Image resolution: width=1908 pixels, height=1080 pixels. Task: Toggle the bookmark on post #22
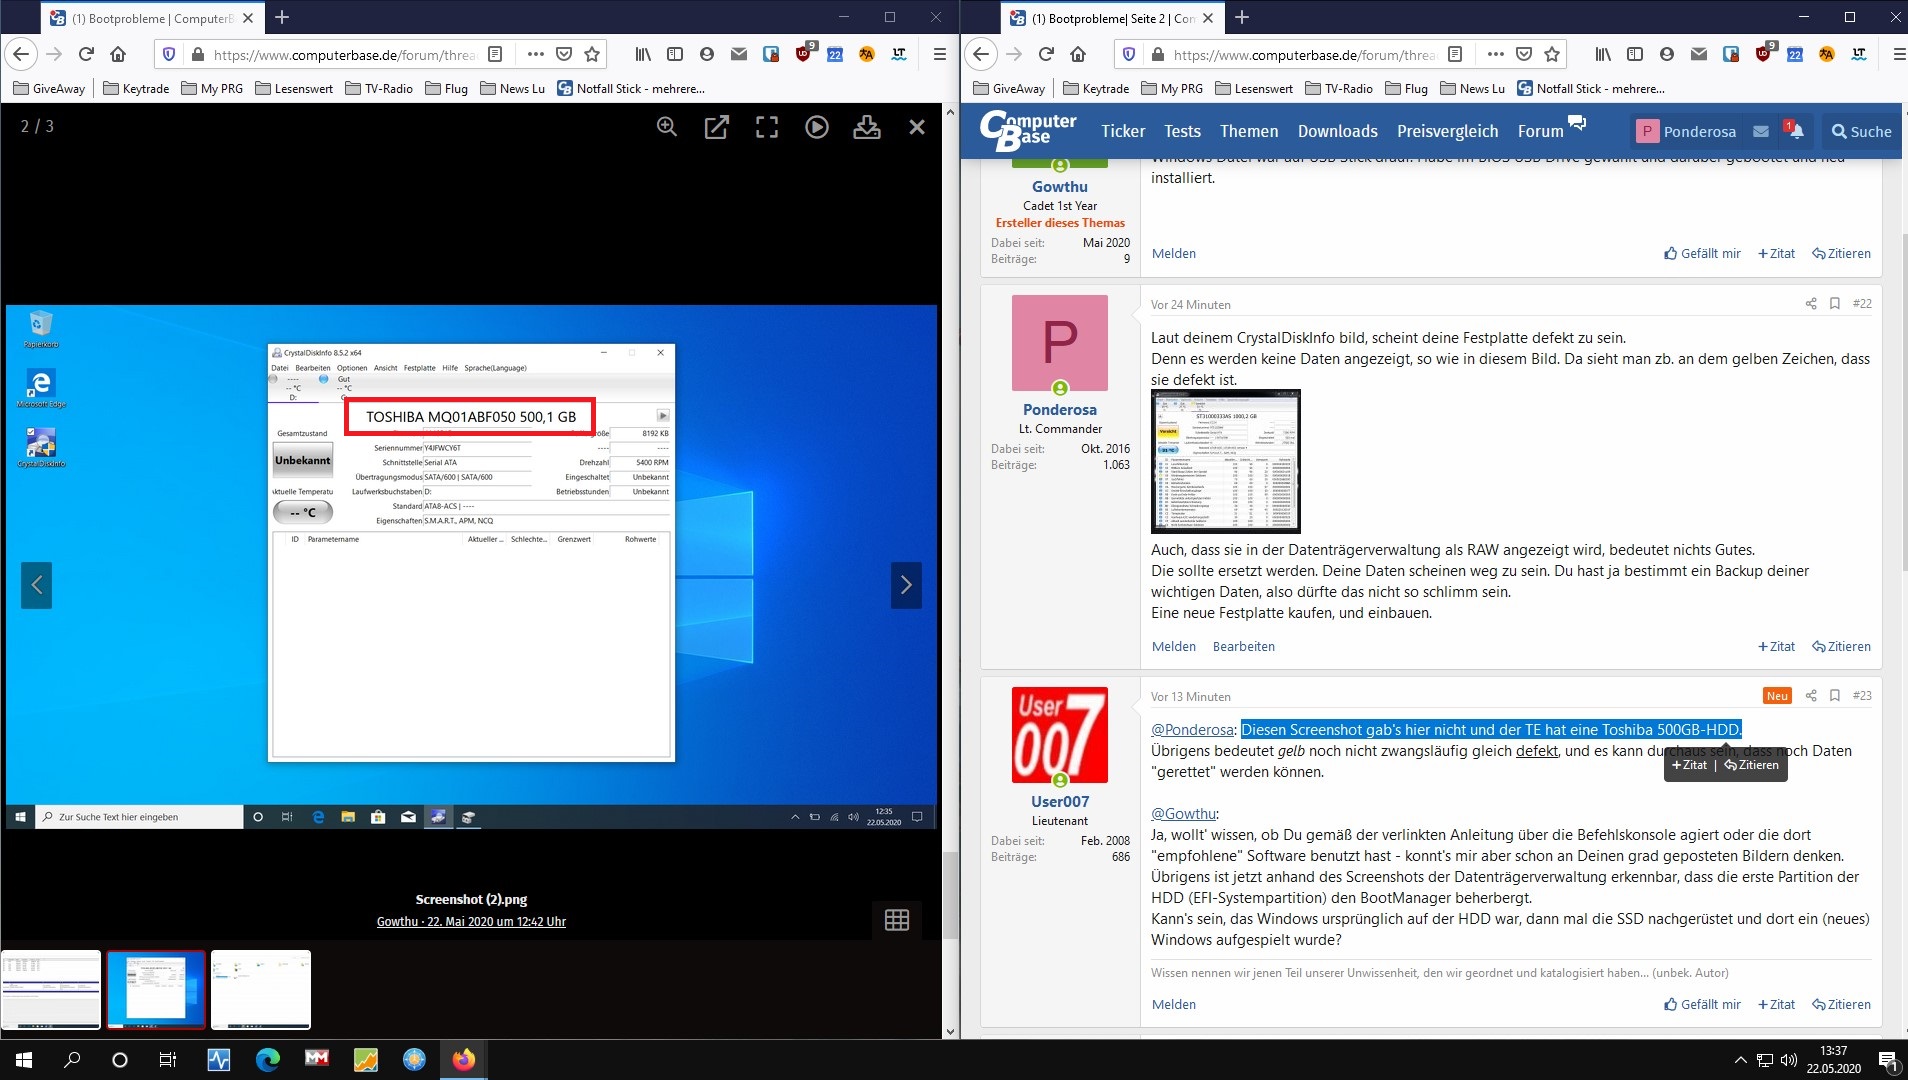click(1835, 304)
